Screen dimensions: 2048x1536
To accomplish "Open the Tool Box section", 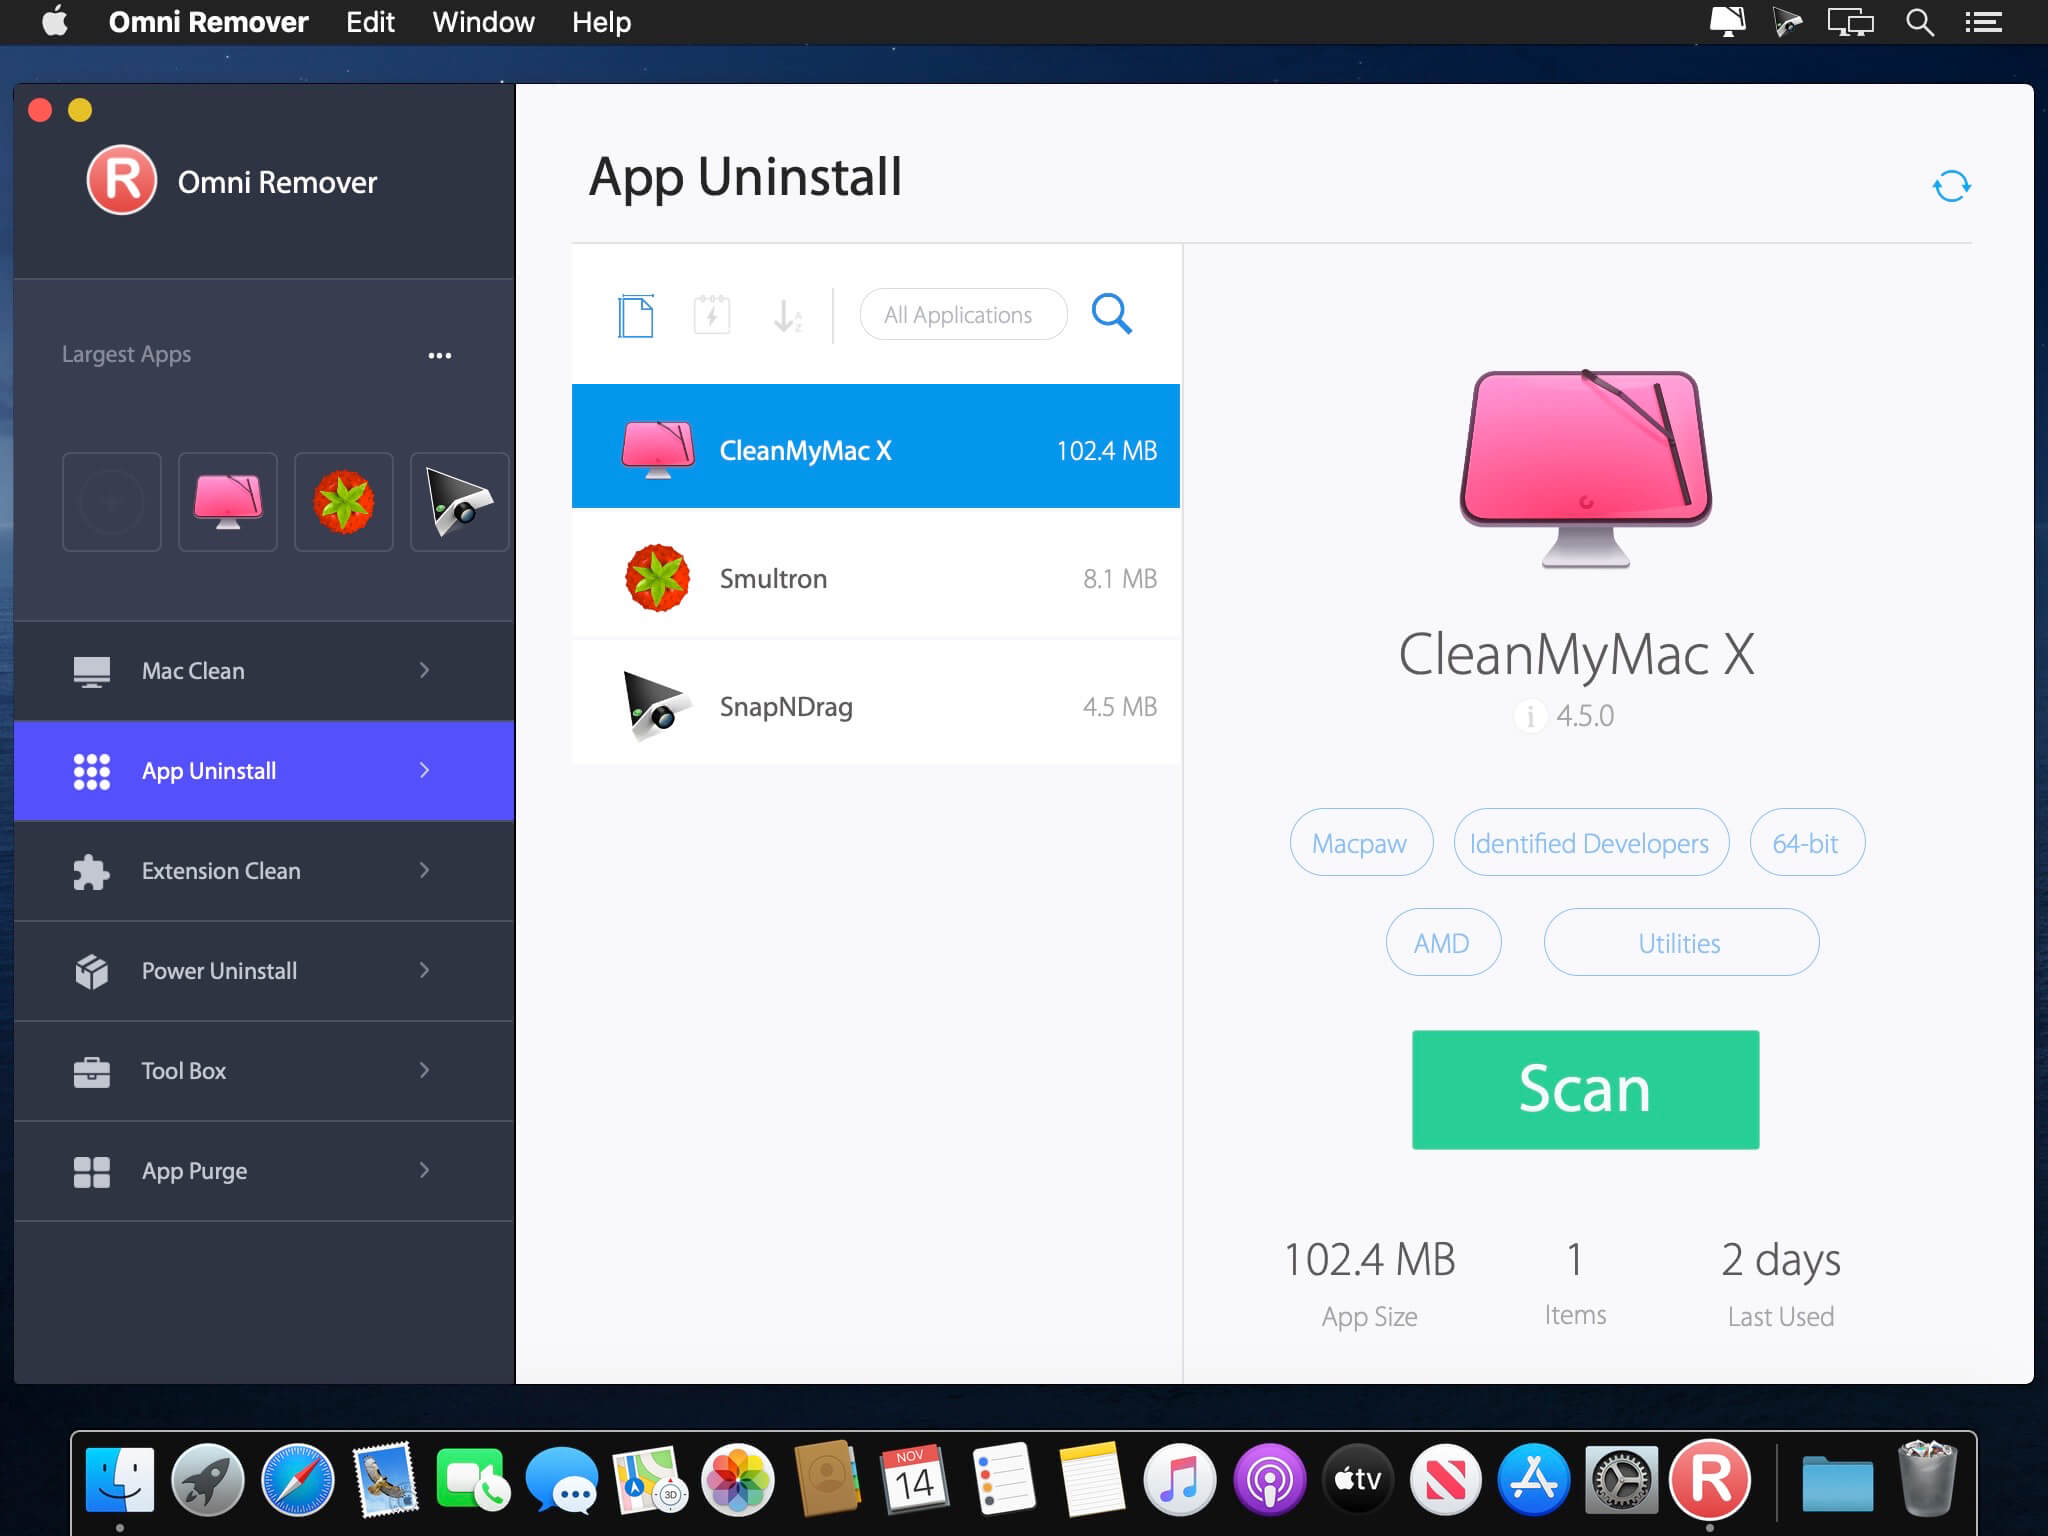I will [183, 1070].
